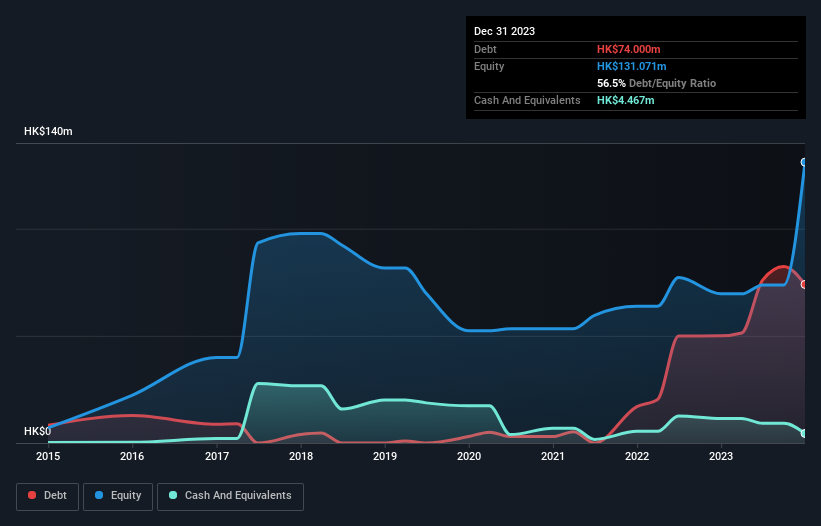Image resolution: width=821 pixels, height=526 pixels.
Task: Click the Equity label in tooltip
Action: pyautogui.click(x=489, y=66)
